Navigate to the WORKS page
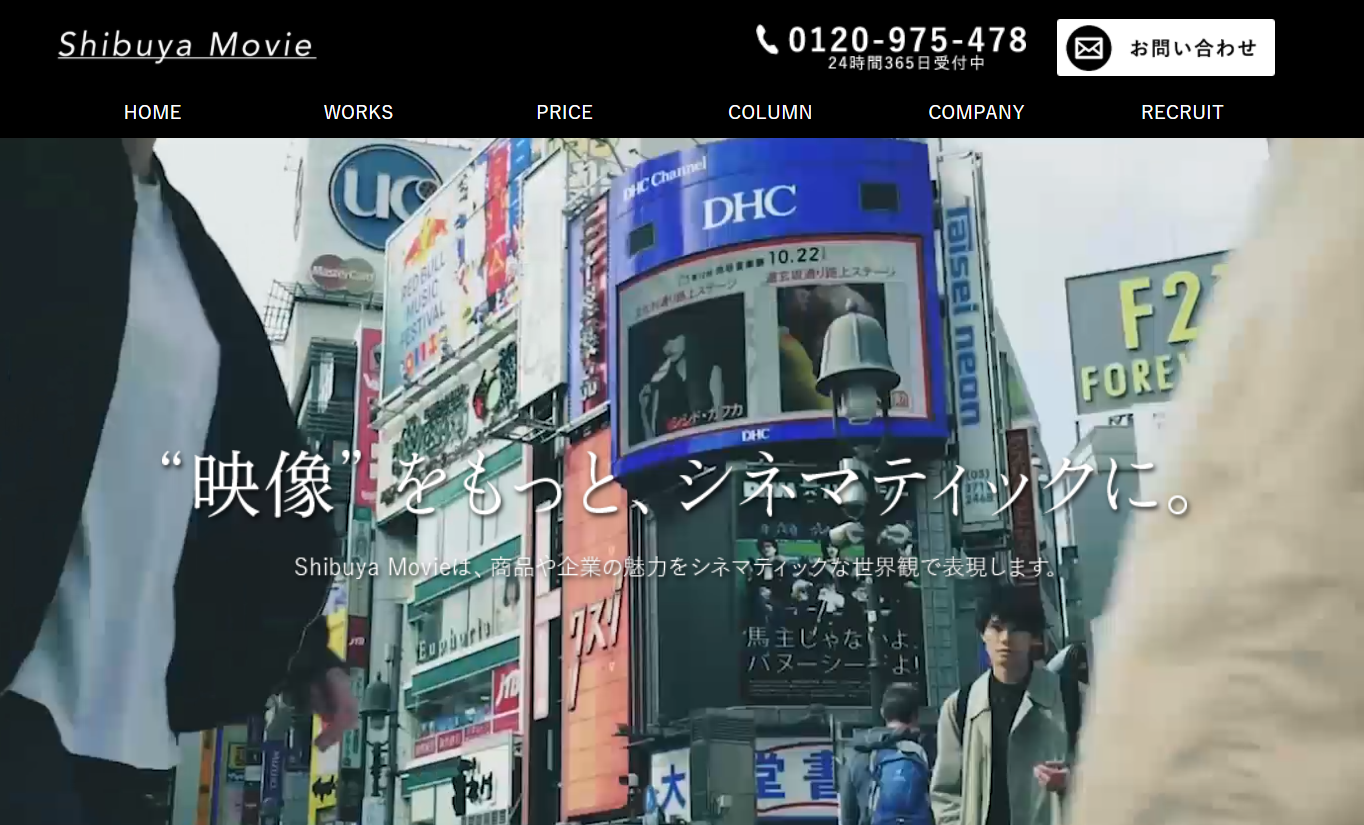The height and width of the screenshot is (825, 1364). [x=357, y=112]
